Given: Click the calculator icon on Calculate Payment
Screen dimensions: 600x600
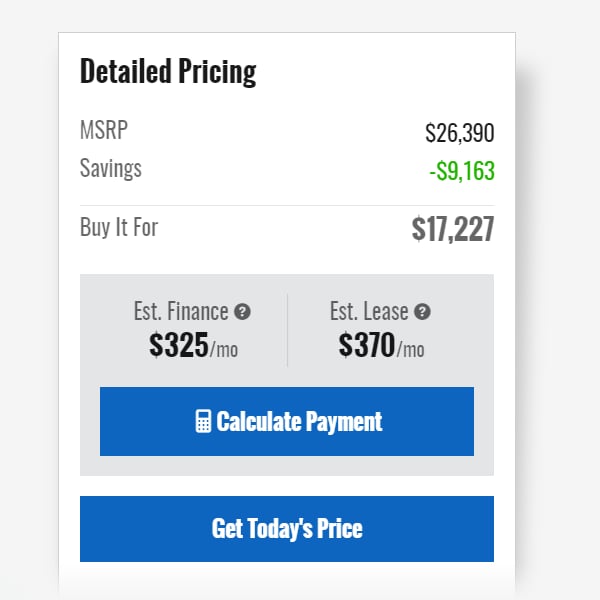Looking at the screenshot, I should (203, 421).
